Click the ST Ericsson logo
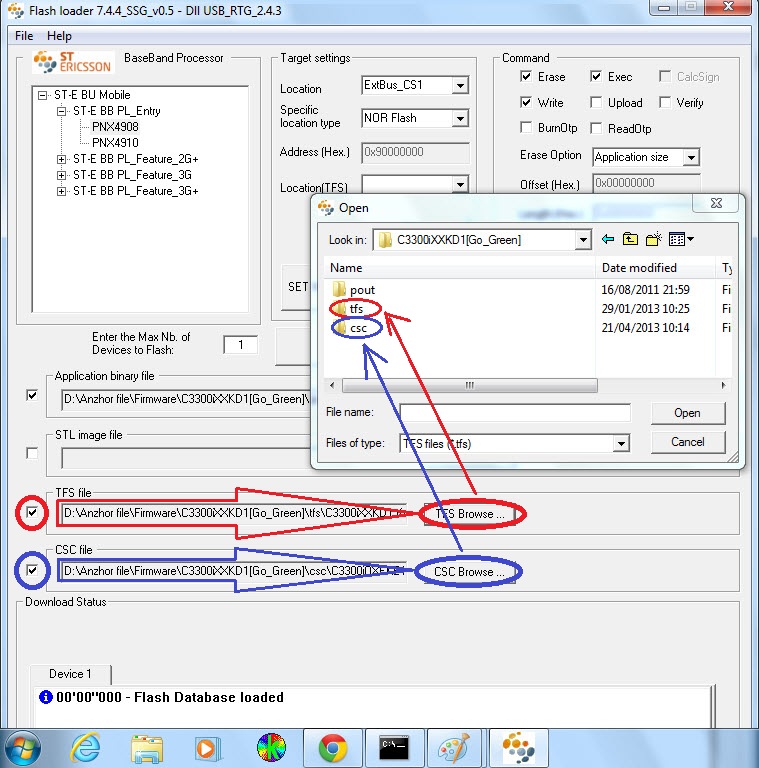 [x=73, y=62]
